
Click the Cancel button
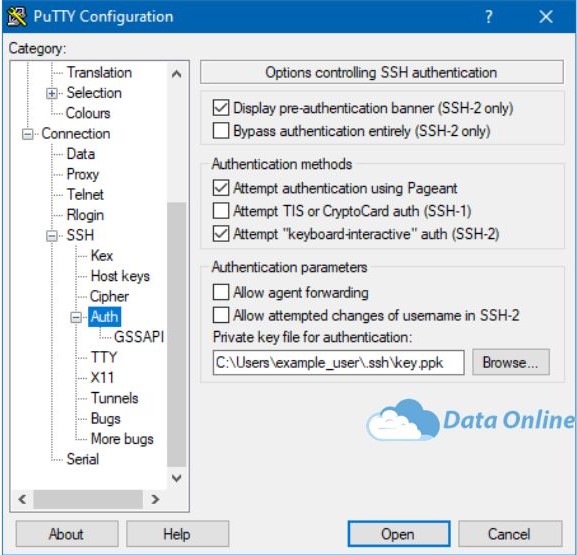(510, 534)
